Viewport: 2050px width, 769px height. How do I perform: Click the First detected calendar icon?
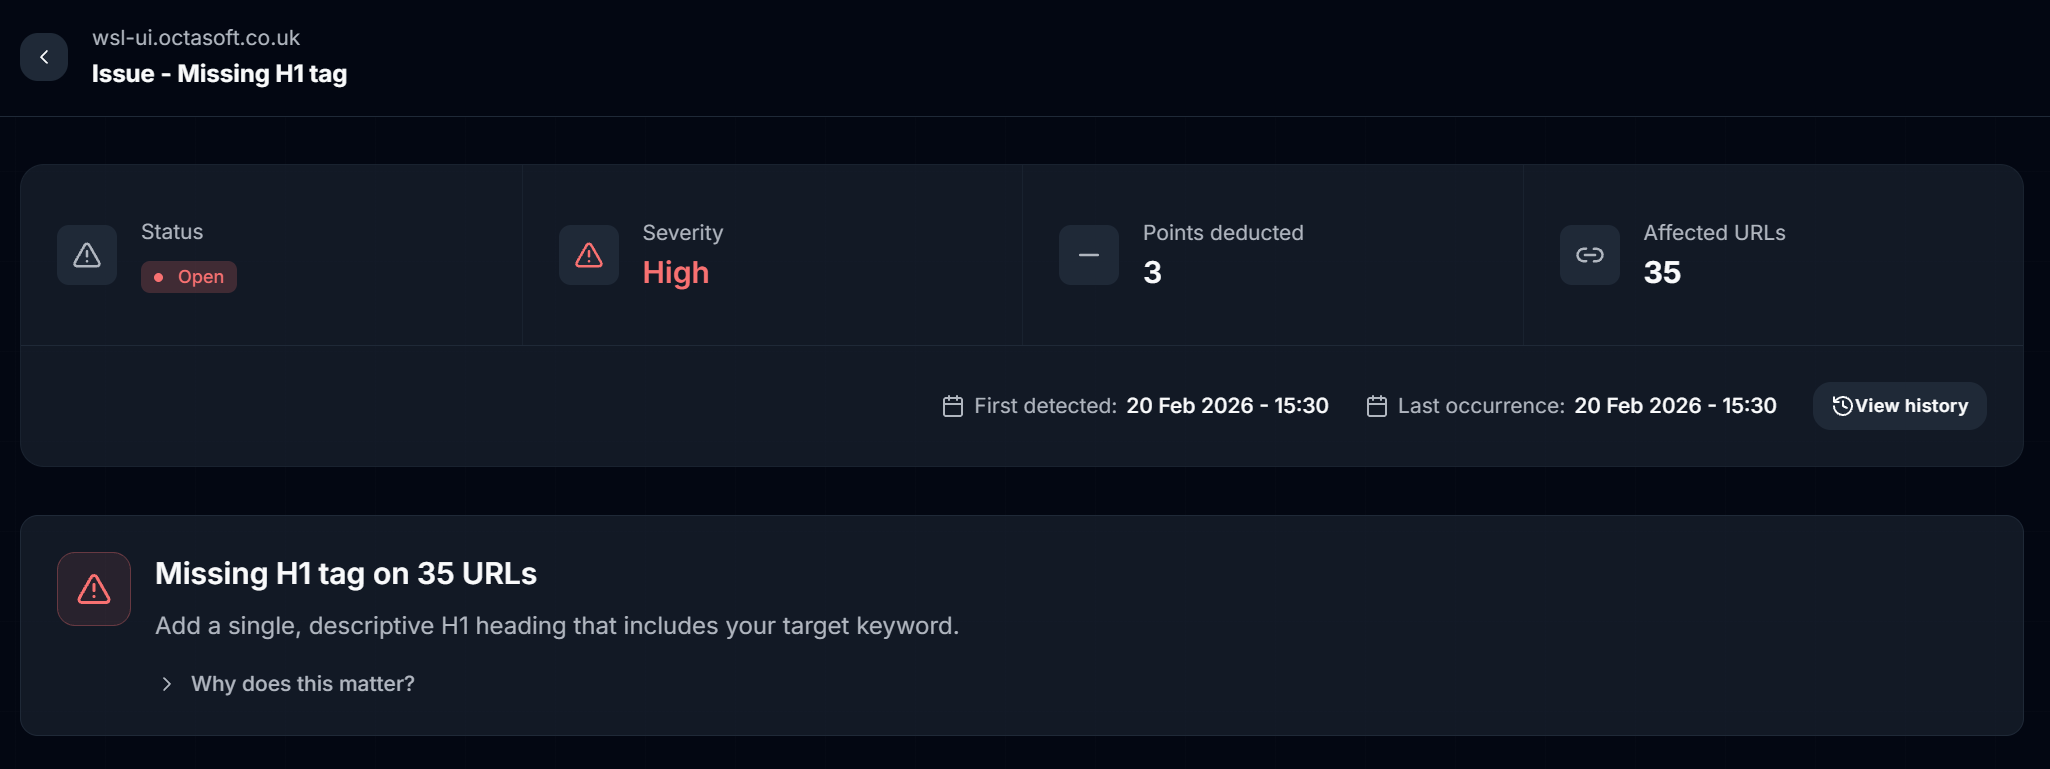click(953, 406)
